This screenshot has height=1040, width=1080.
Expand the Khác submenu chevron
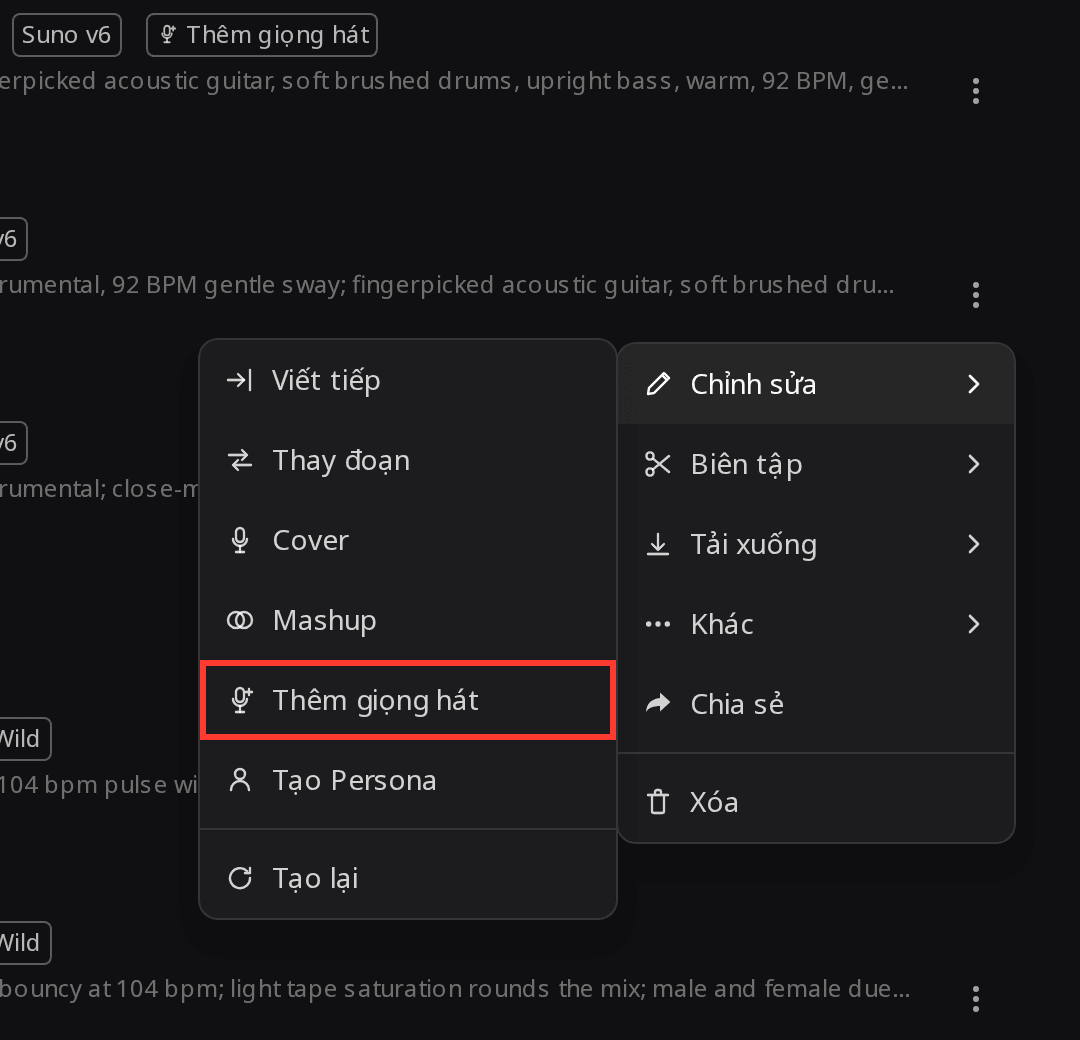pos(973,624)
